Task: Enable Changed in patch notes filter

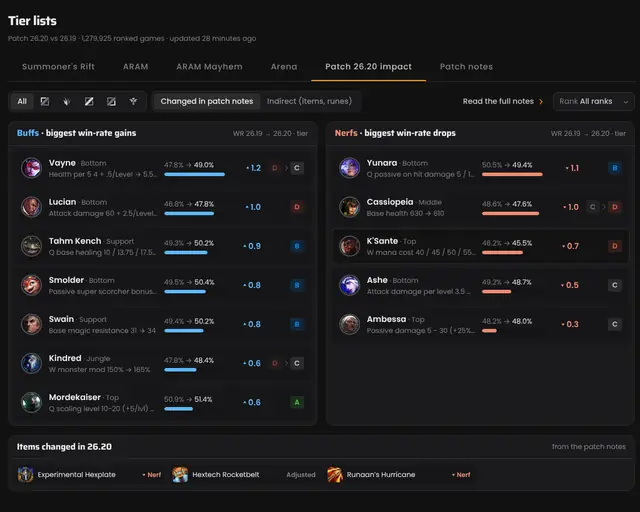Action: 207,101
